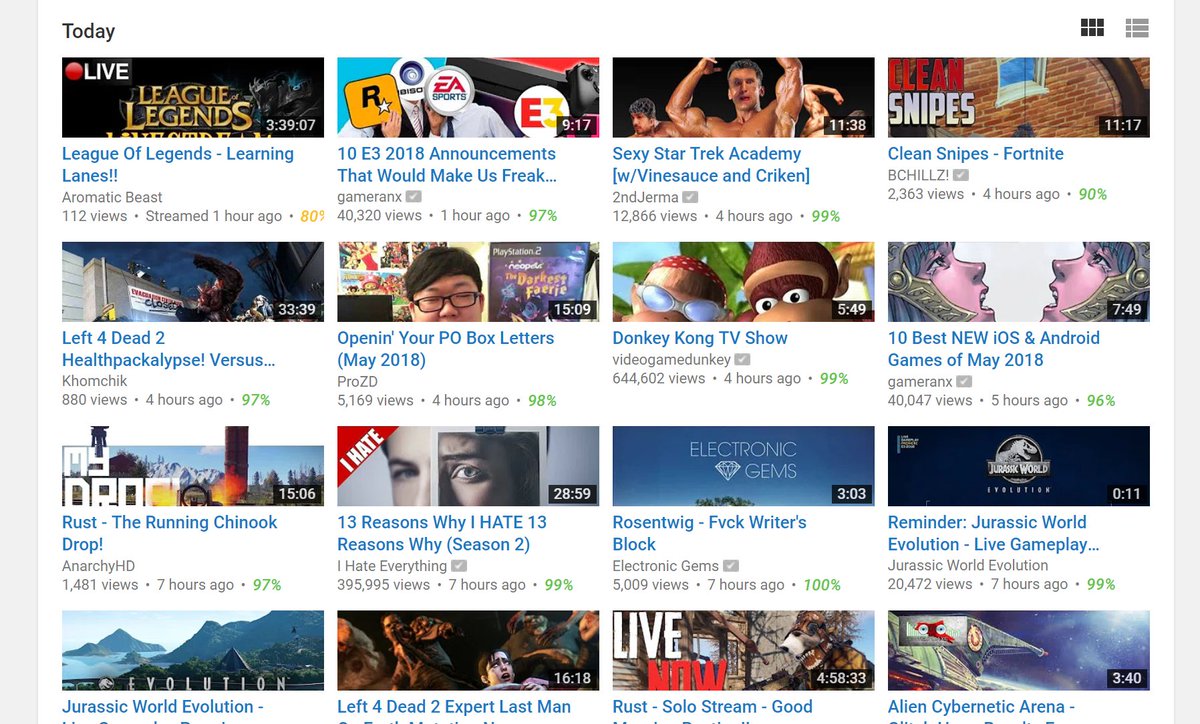This screenshot has height=724, width=1200.
Task: Click '10 E3 2018 Announcements' video title
Action: [447, 165]
